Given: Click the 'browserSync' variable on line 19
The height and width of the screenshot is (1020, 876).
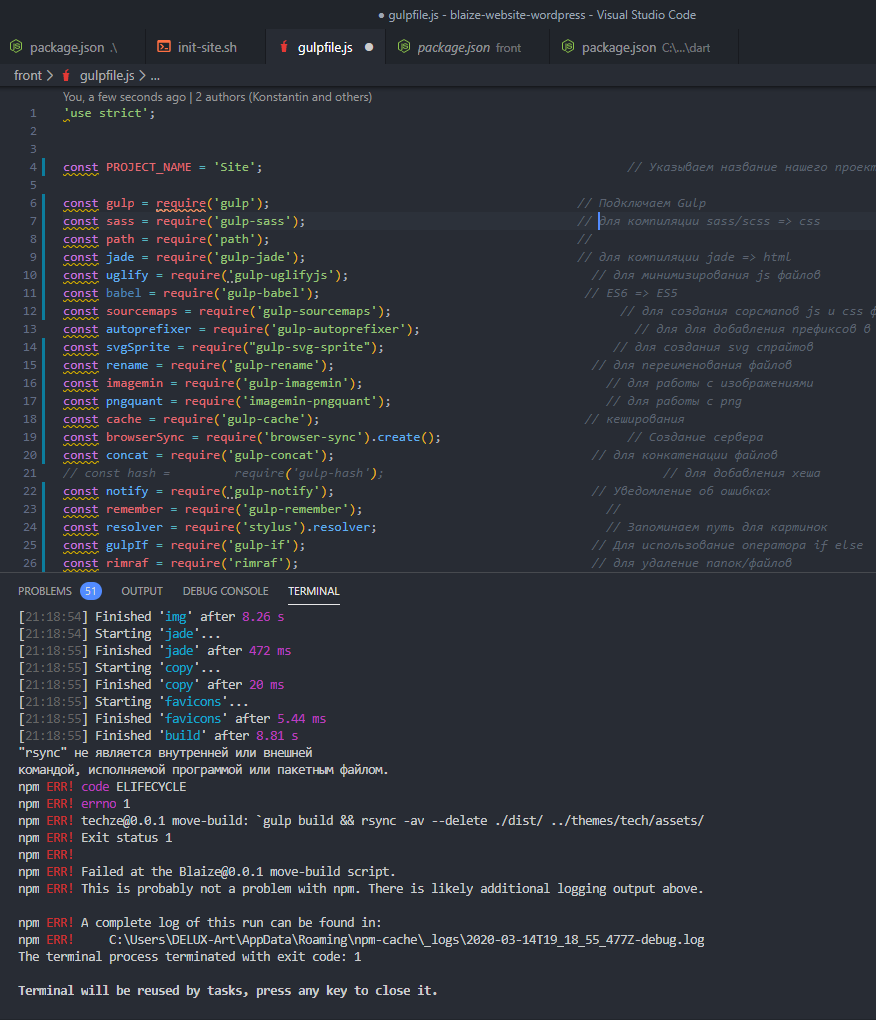Looking at the screenshot, I should (x=145, y=437).
